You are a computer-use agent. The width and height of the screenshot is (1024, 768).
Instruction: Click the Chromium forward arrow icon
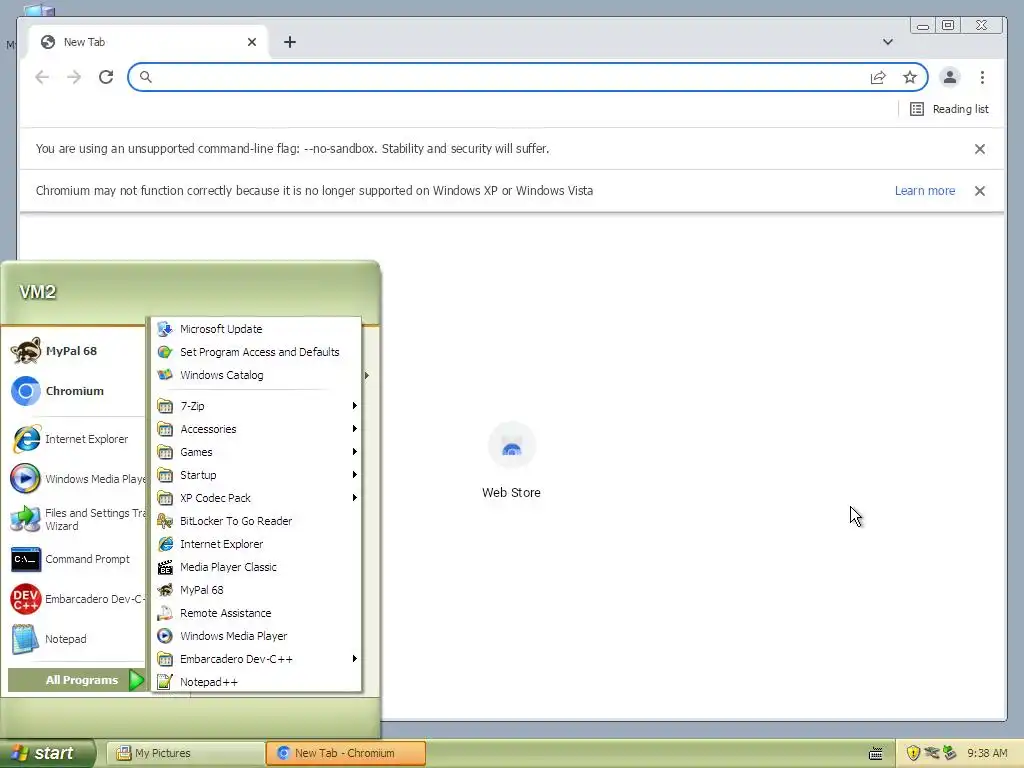tap(74, 77)
